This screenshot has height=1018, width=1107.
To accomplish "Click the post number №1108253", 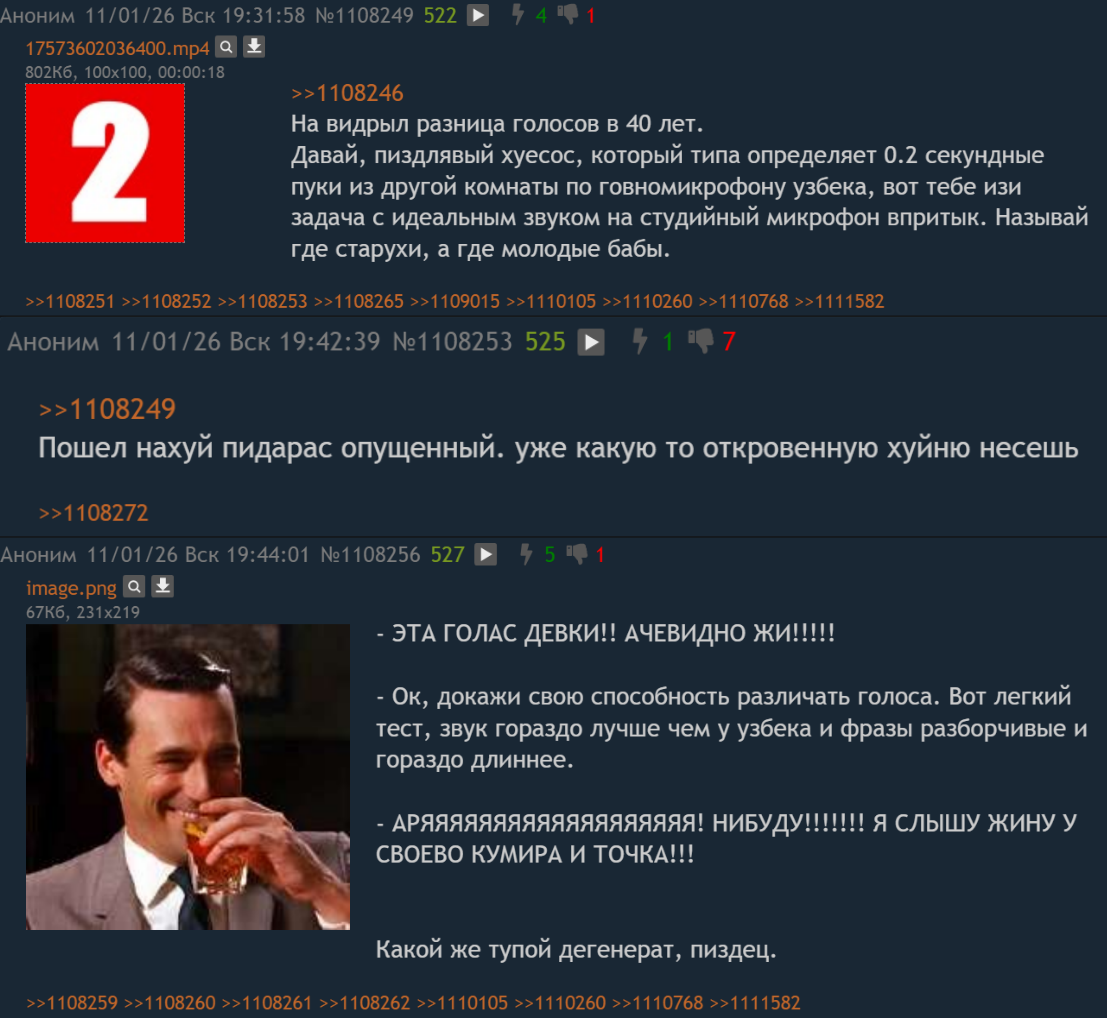I will pos(452,342).
